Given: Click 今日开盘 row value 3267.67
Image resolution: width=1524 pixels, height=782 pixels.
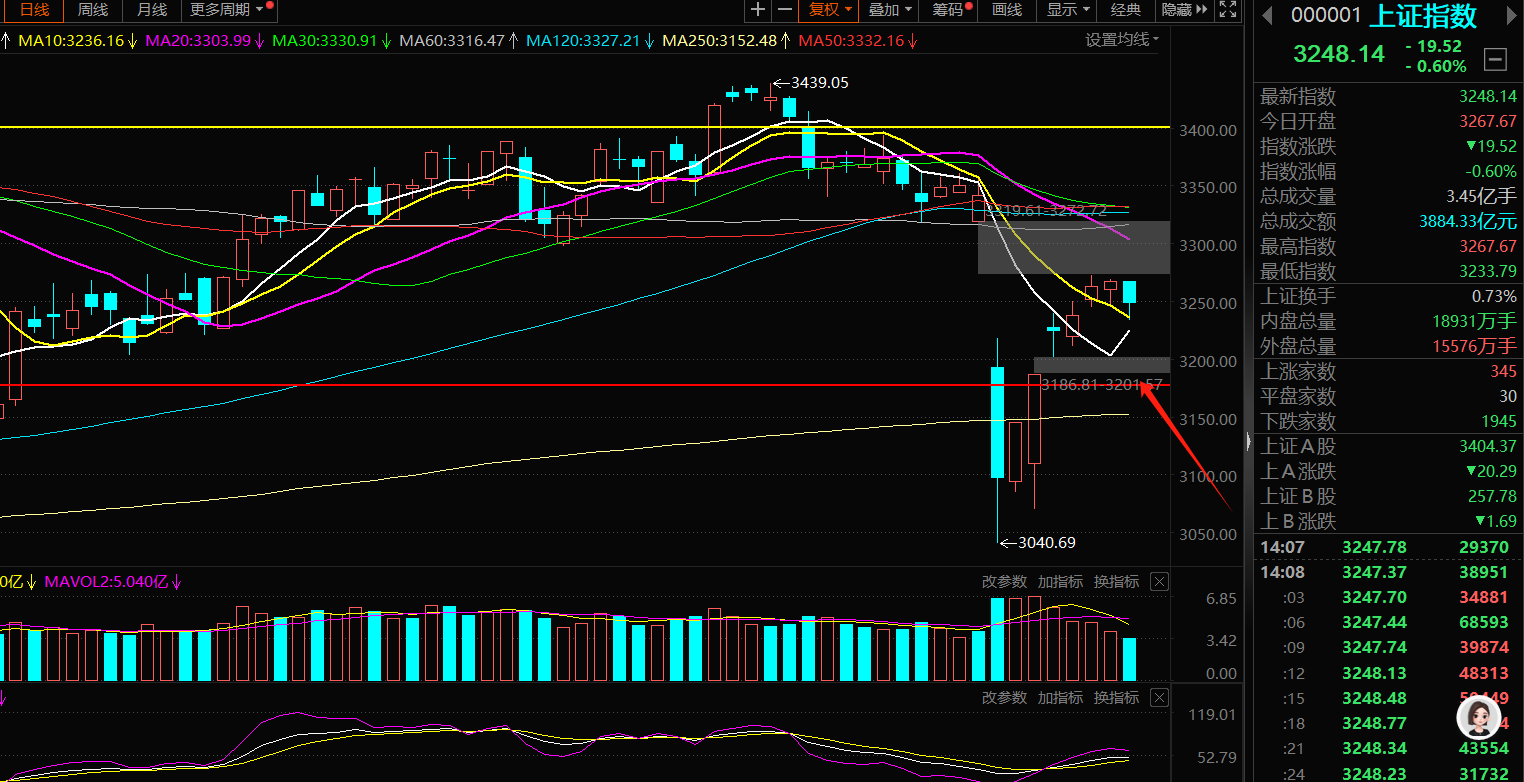Looking at the screenshot, I should coord(1488,122).
